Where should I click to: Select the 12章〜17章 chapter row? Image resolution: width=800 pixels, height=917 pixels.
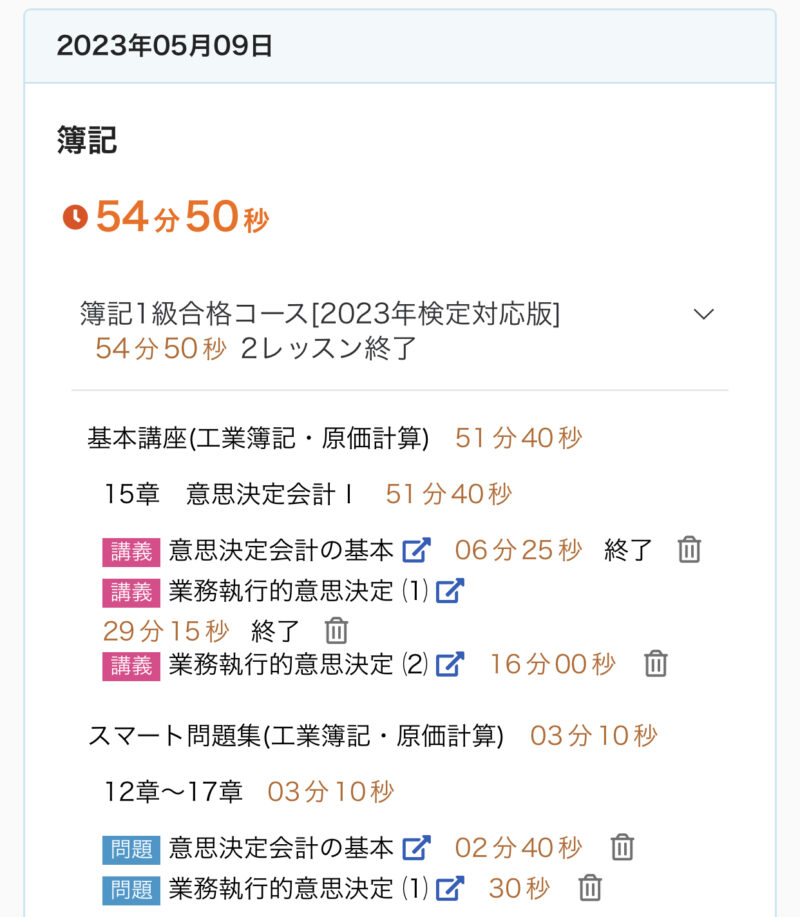coord(174,793)
